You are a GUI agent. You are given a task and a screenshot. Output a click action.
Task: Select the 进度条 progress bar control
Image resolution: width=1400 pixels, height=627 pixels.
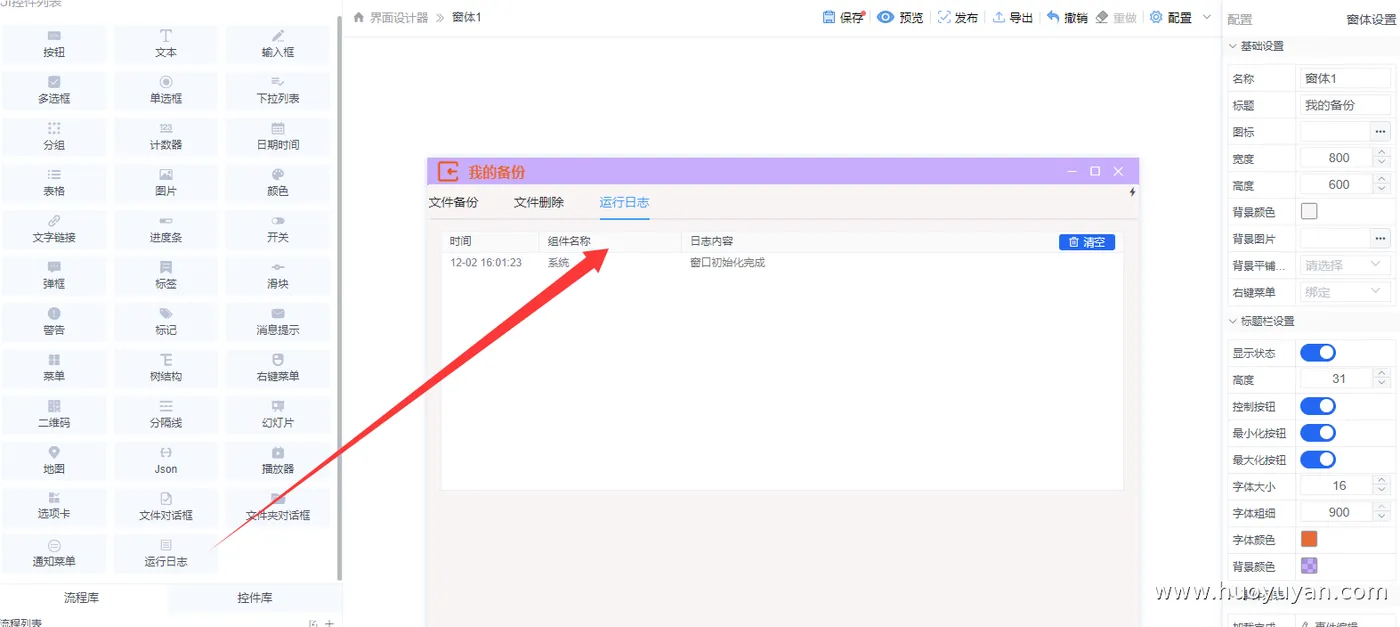[x=166, y=229]
